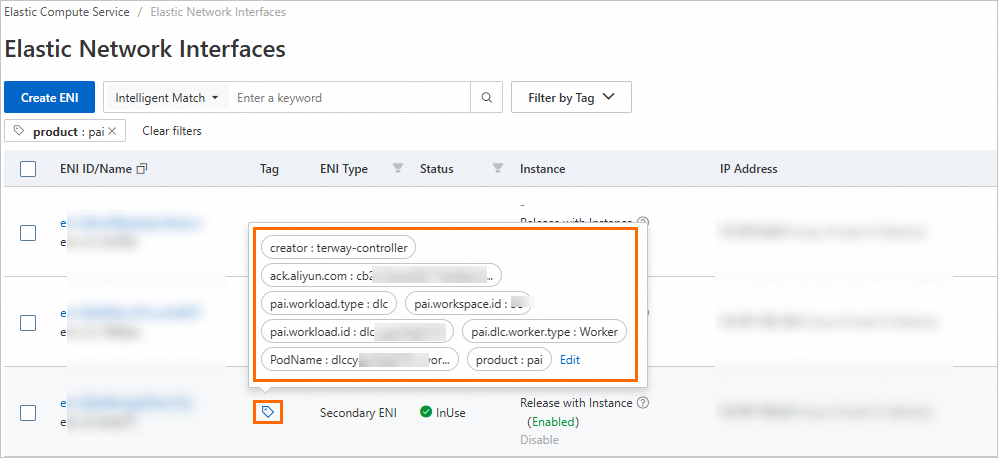Click the Tag column header
Viewport: 998px width, 458px height.
tap(269, 169)
